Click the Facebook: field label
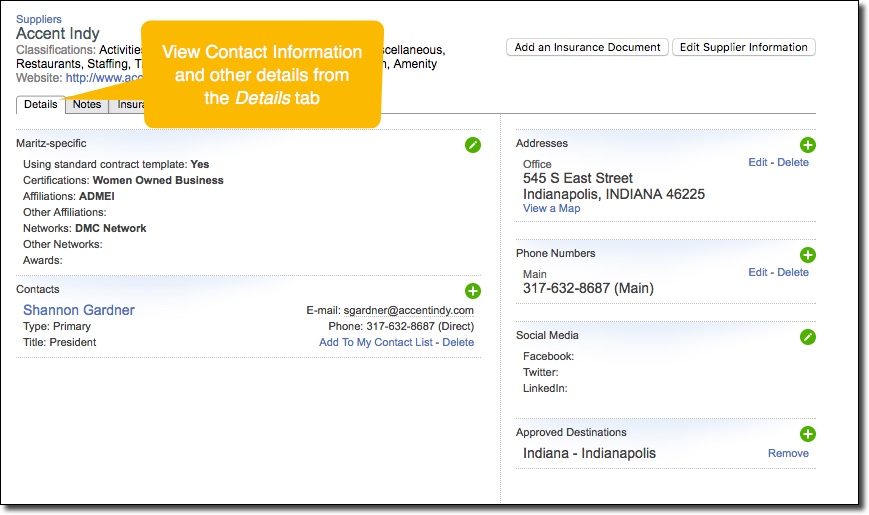This screenshot has width=869, height=515. tap(548, 356)
